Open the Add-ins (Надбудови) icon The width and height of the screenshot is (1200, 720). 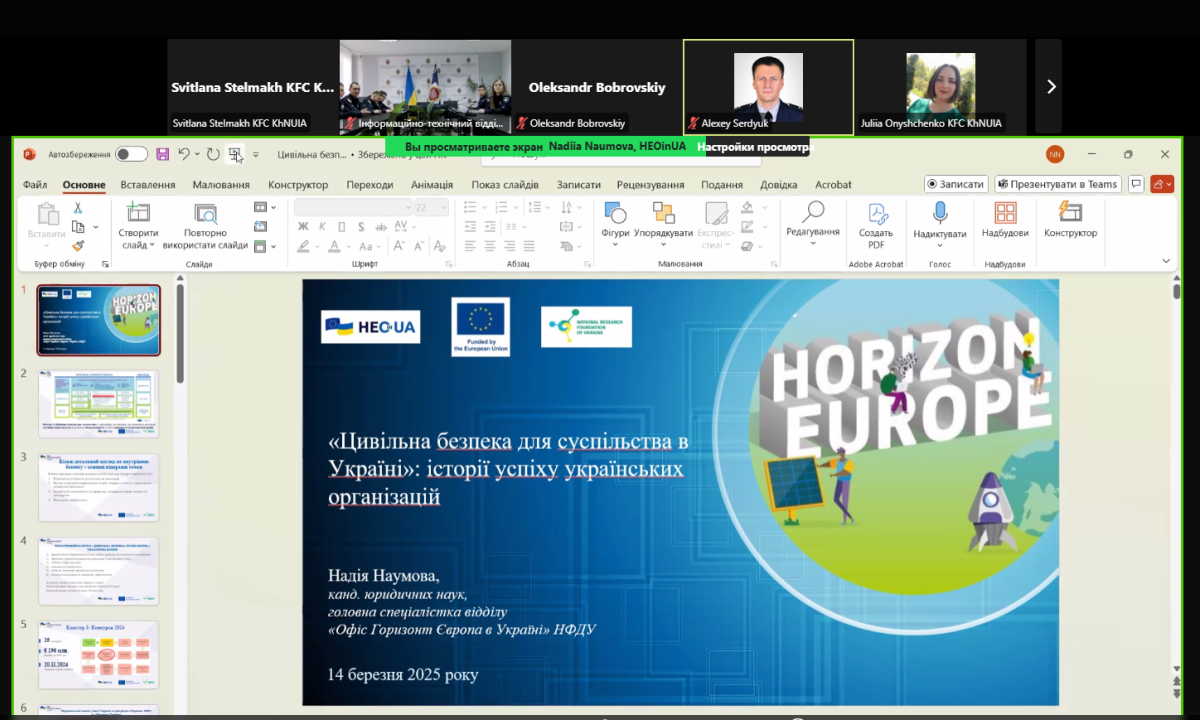[1005, 213]
